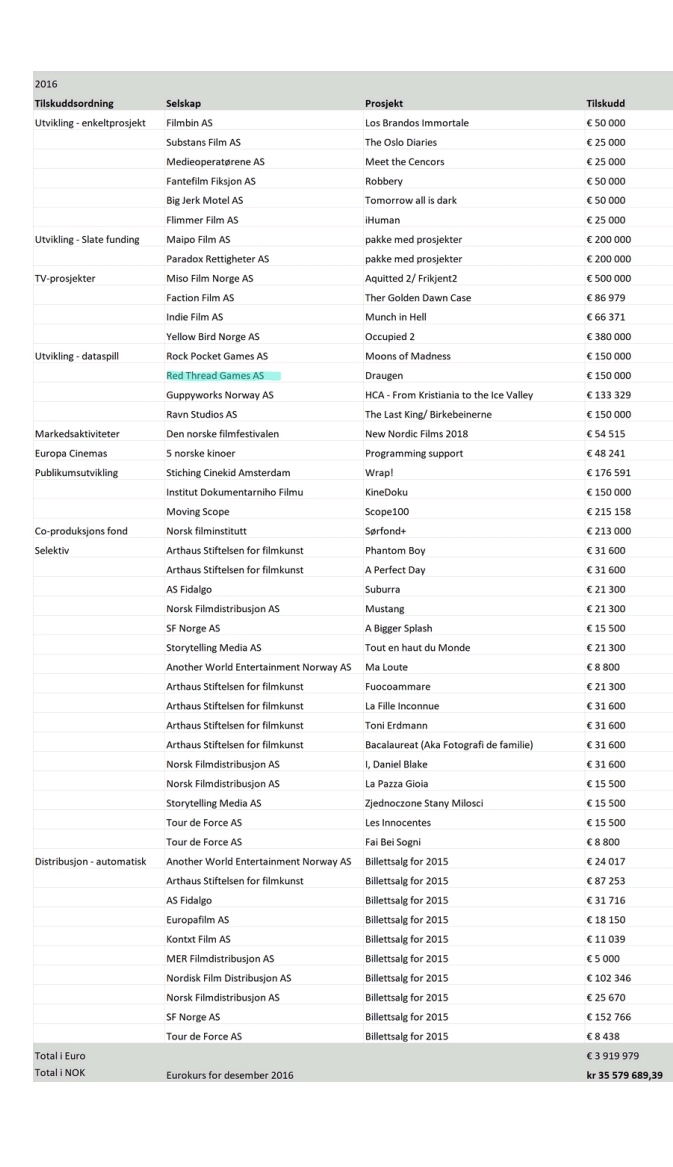Screen dimensions: 673x1167
Task: Select Guppyworks Norway AS cell
Action: pyautogui.click(x=220, y=394)
